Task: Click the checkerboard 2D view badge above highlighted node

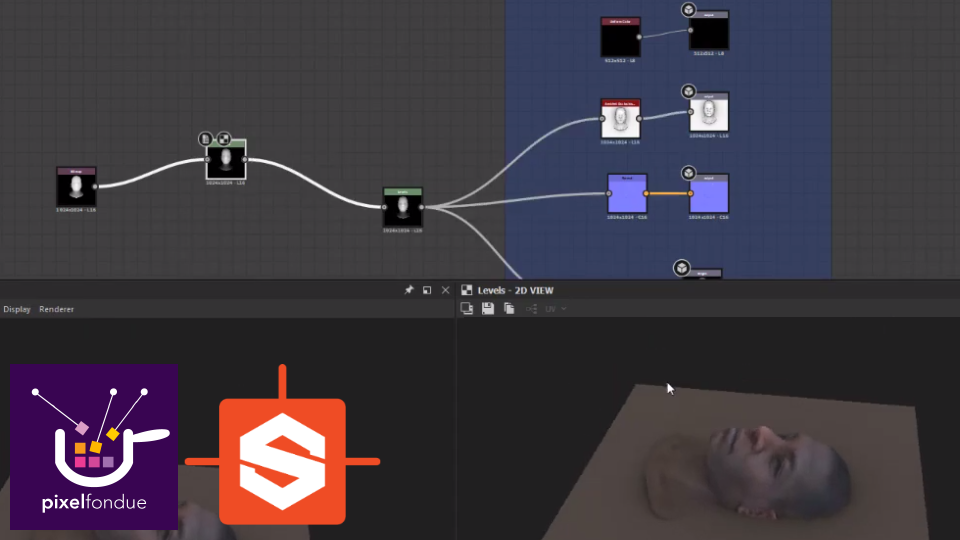Action: click(x=223, y=139)
